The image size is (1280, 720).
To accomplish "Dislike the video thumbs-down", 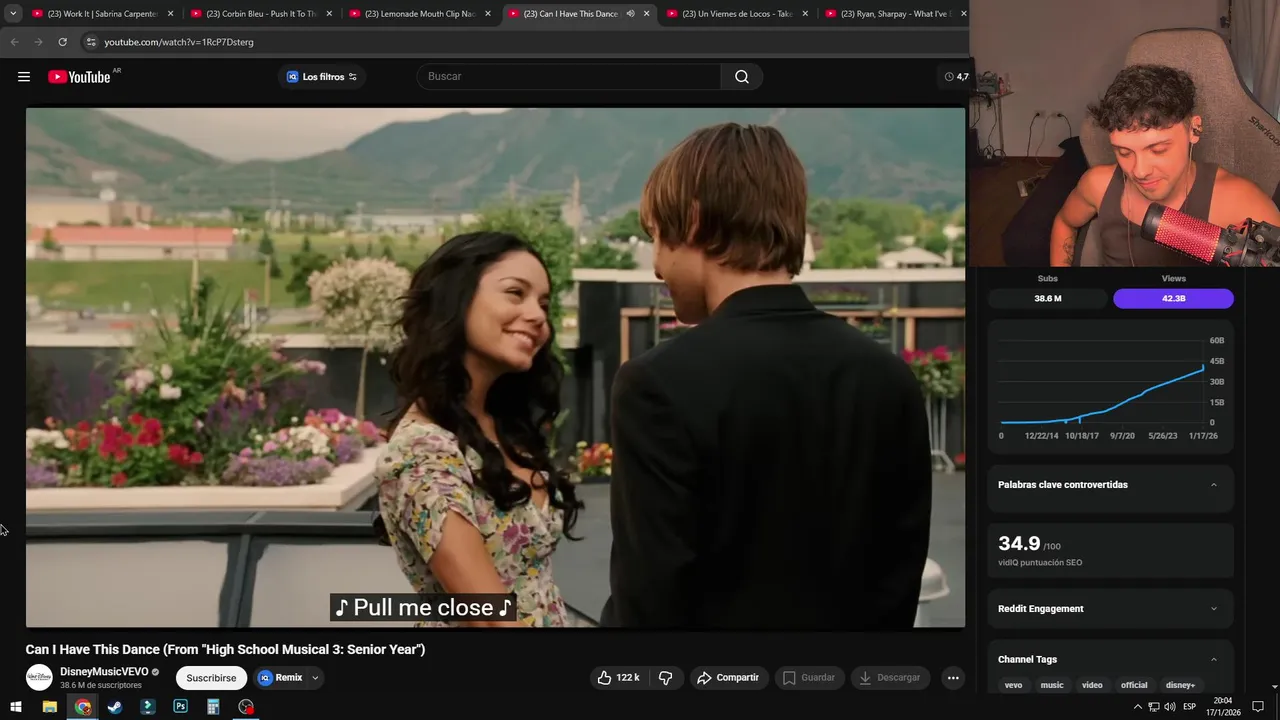I will (666, 678).
